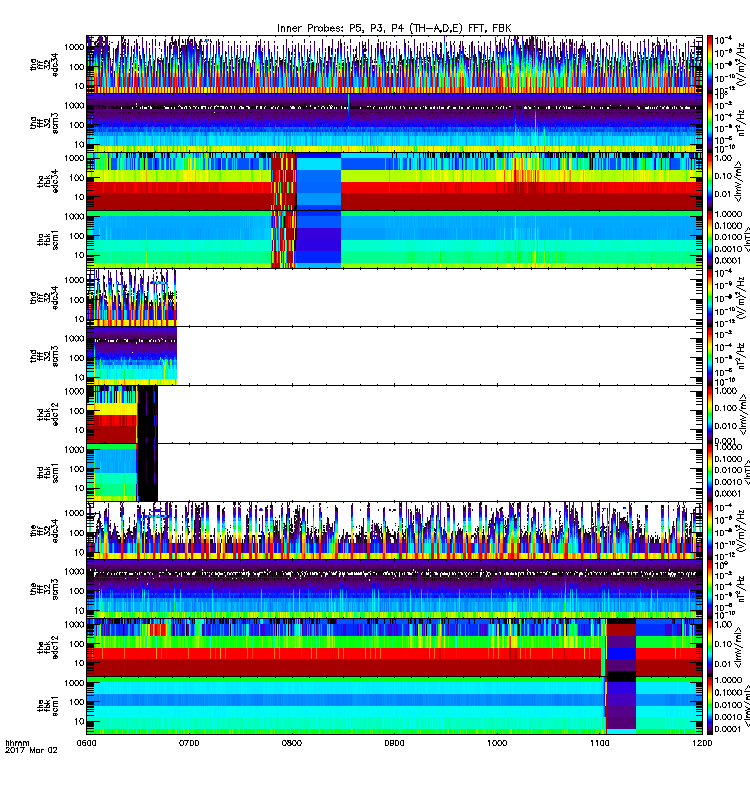The image size is (750, 800).
Task: Click the 0700 time axis label
Action: pyautogui.click(x=189, y=743)
